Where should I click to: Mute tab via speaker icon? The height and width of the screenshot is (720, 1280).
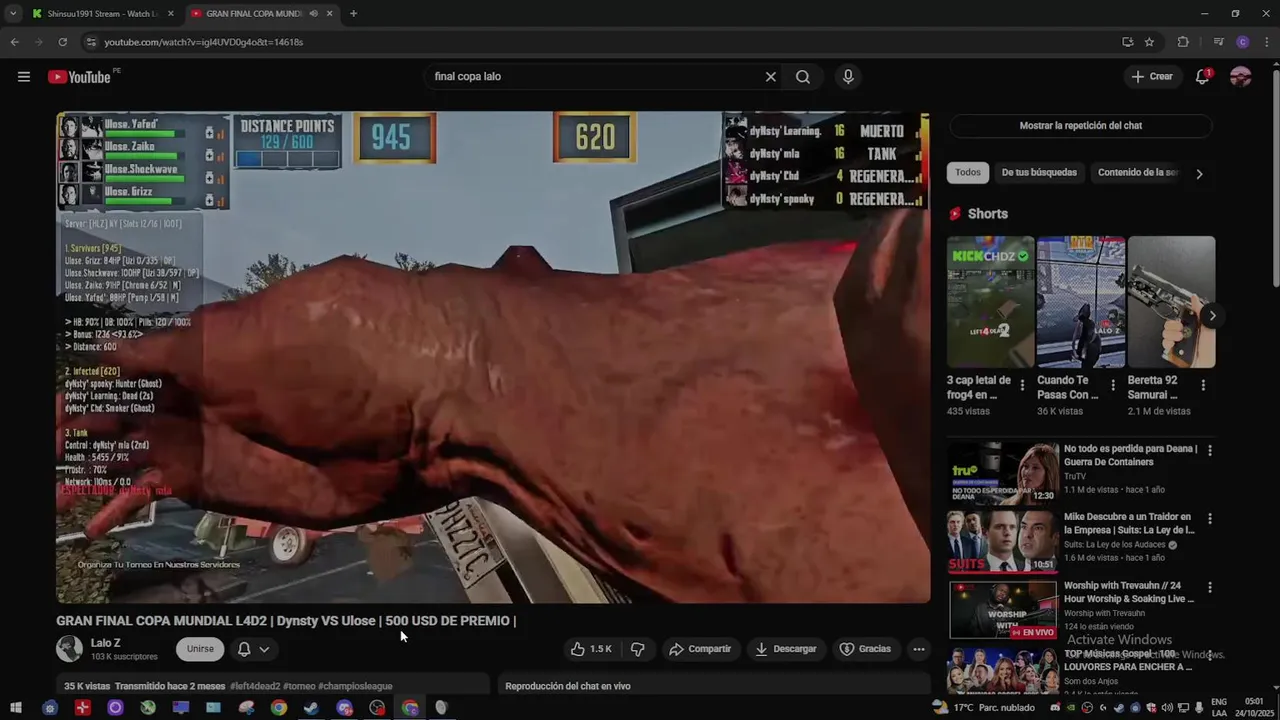(313, 14)
